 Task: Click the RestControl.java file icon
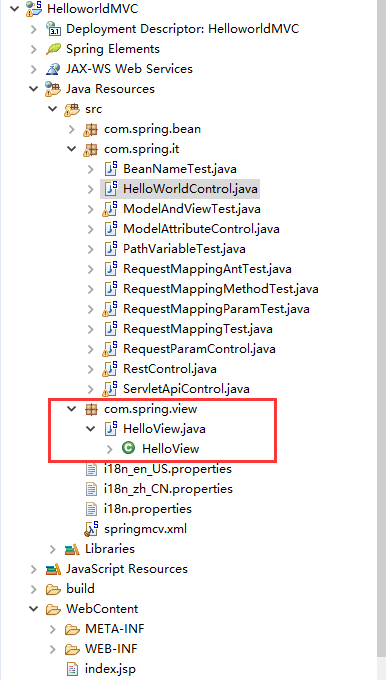111,368
